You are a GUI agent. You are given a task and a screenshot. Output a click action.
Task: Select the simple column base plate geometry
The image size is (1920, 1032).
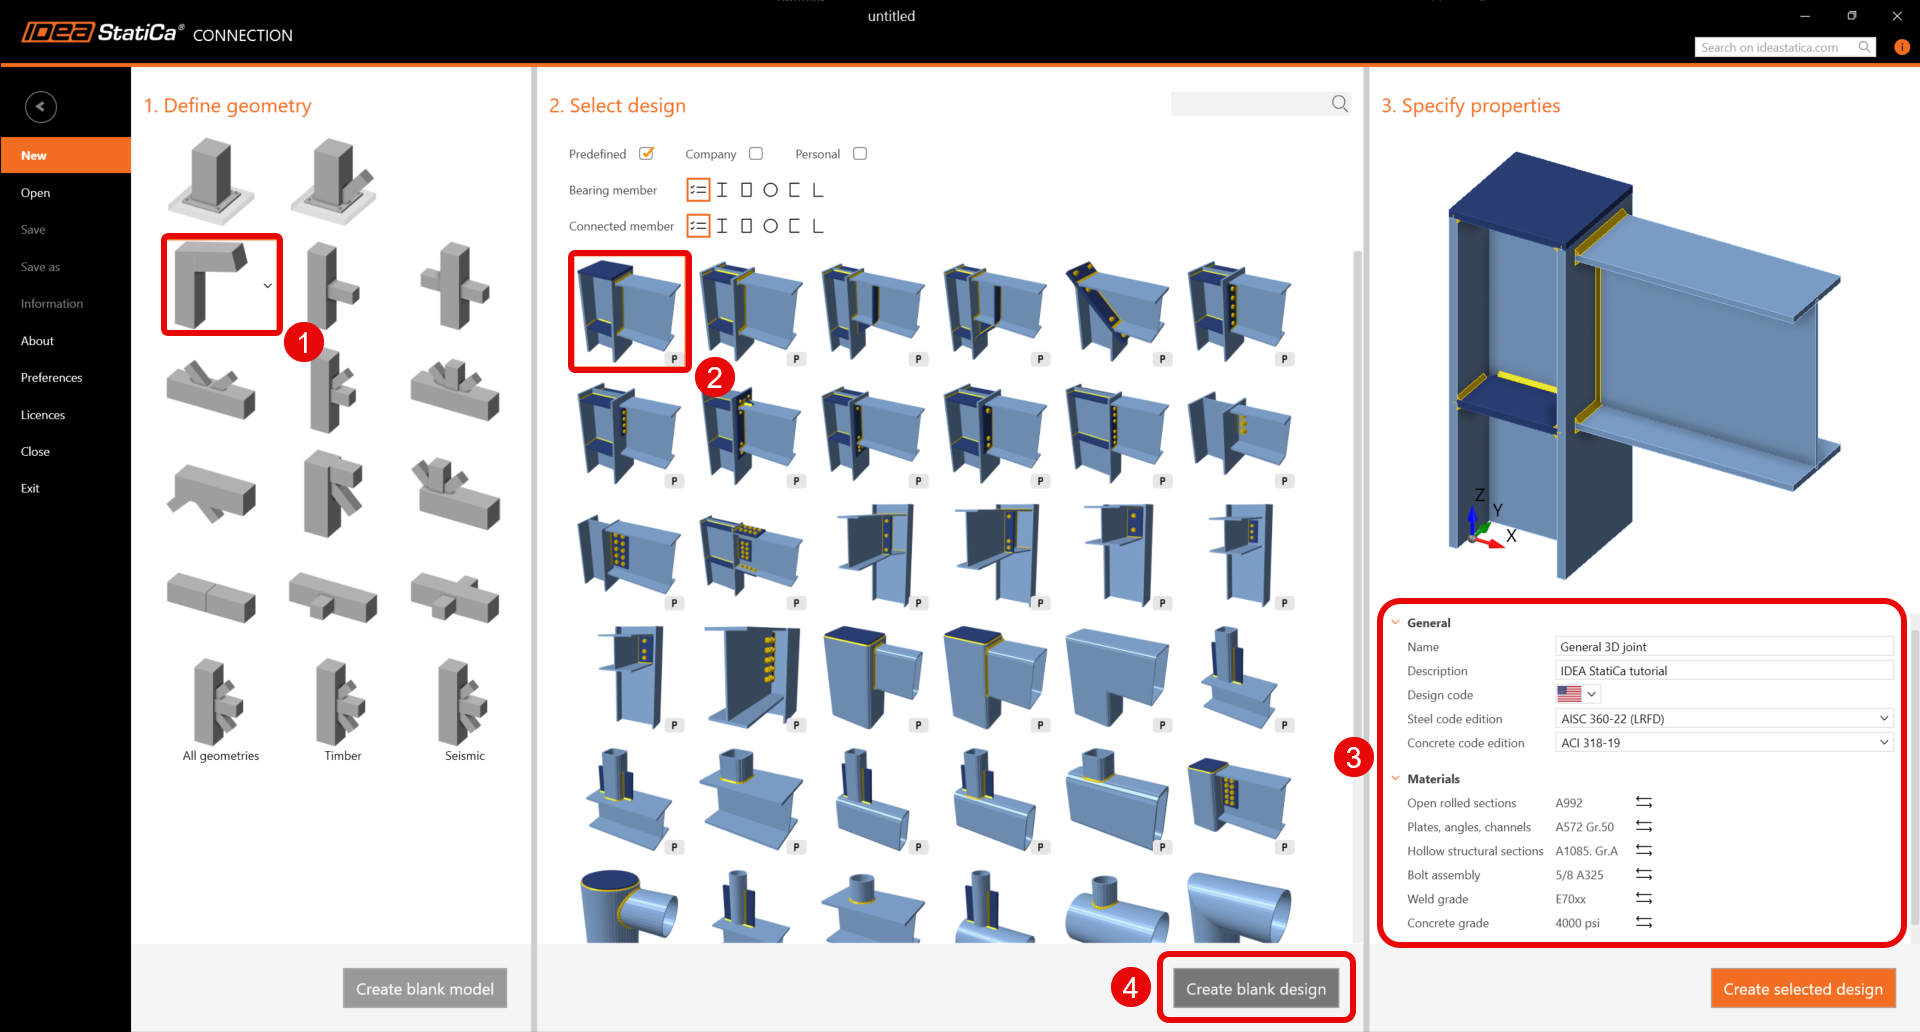(x=211, y=181)
